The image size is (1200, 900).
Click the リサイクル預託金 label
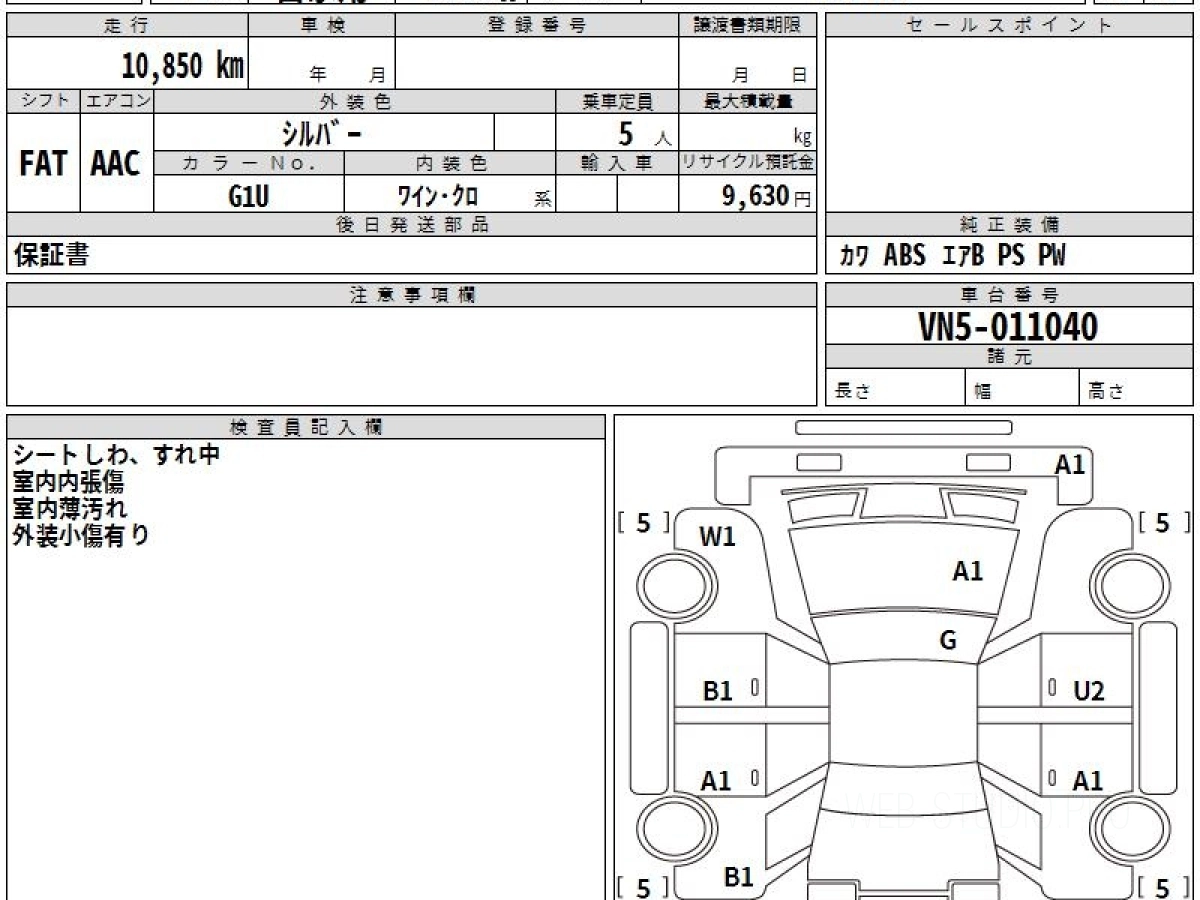pos(747,163)
